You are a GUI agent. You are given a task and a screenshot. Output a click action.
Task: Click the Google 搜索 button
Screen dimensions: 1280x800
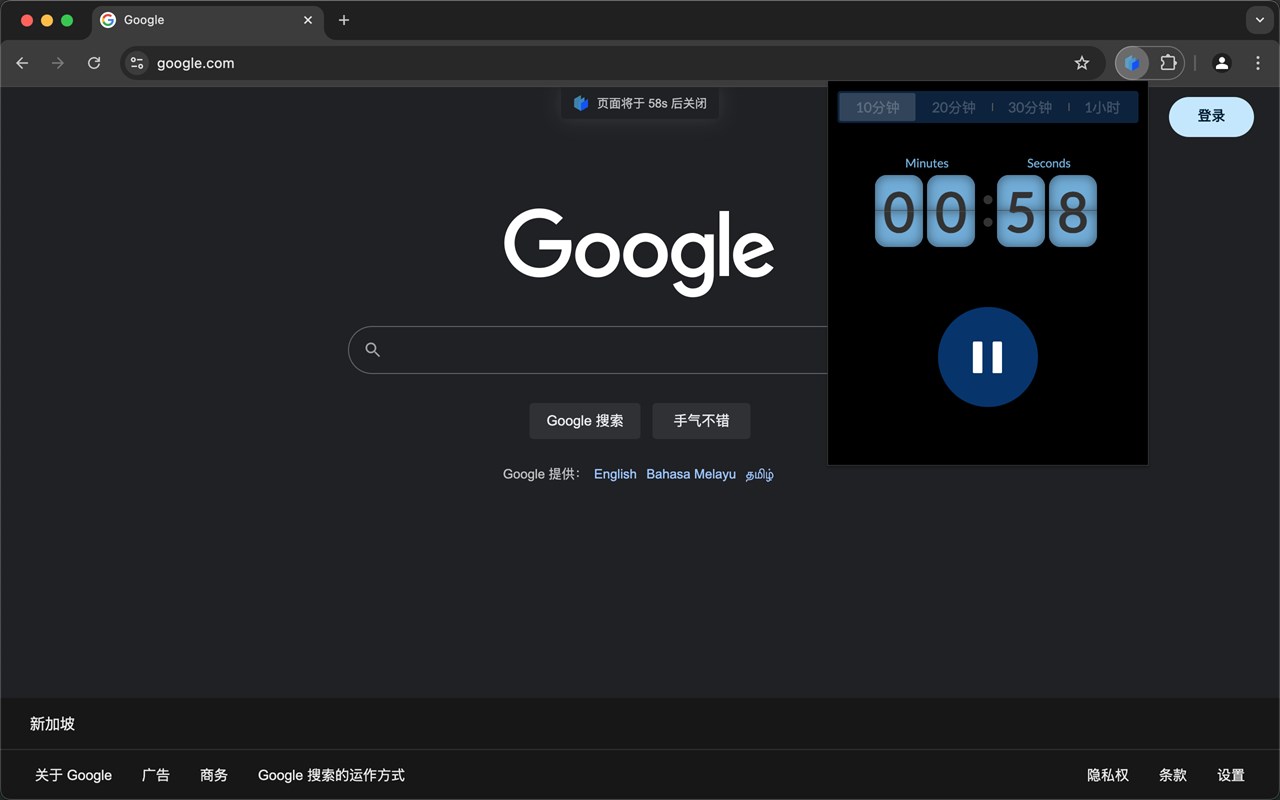(585, 421)
